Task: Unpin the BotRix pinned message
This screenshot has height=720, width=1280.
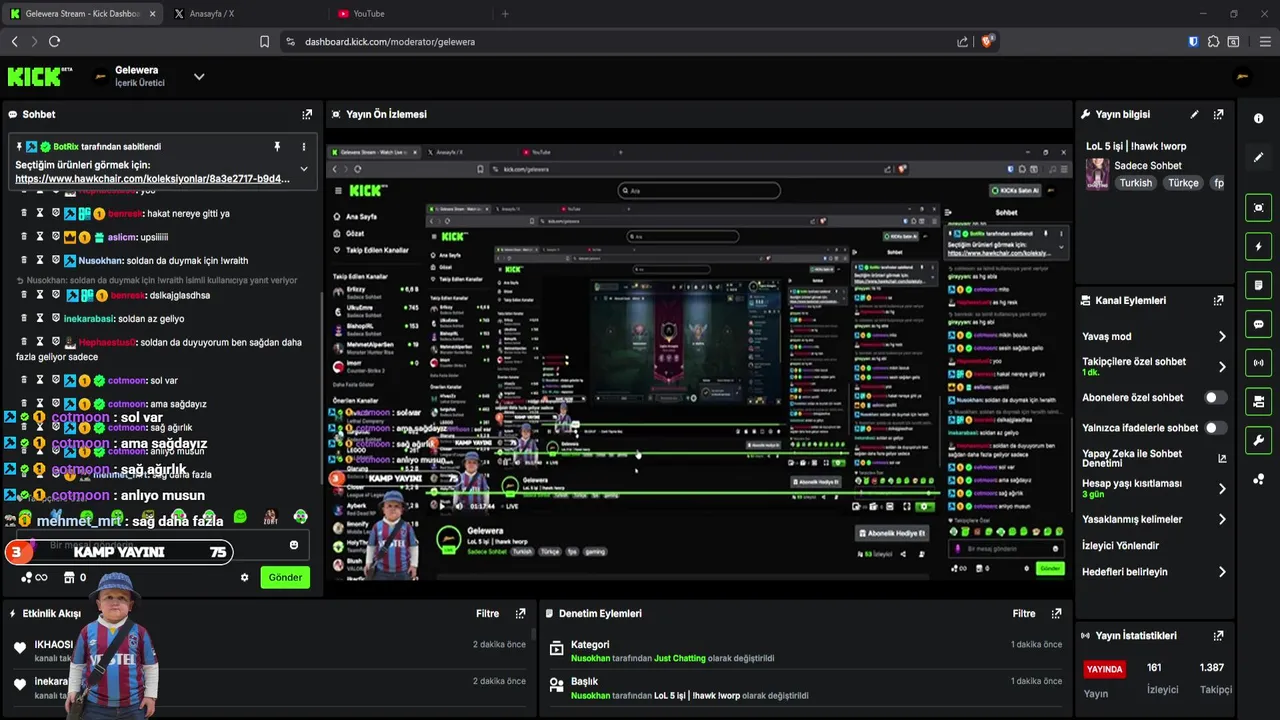Action: (277, 147)
